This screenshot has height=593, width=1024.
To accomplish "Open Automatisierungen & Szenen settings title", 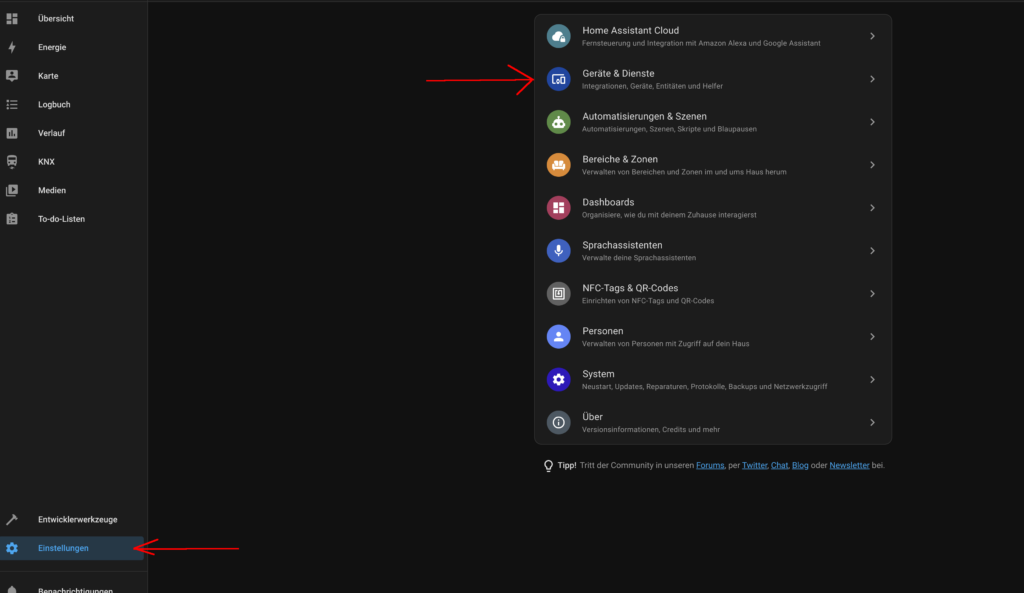I will pyautogui.click(x=644, y=116).
